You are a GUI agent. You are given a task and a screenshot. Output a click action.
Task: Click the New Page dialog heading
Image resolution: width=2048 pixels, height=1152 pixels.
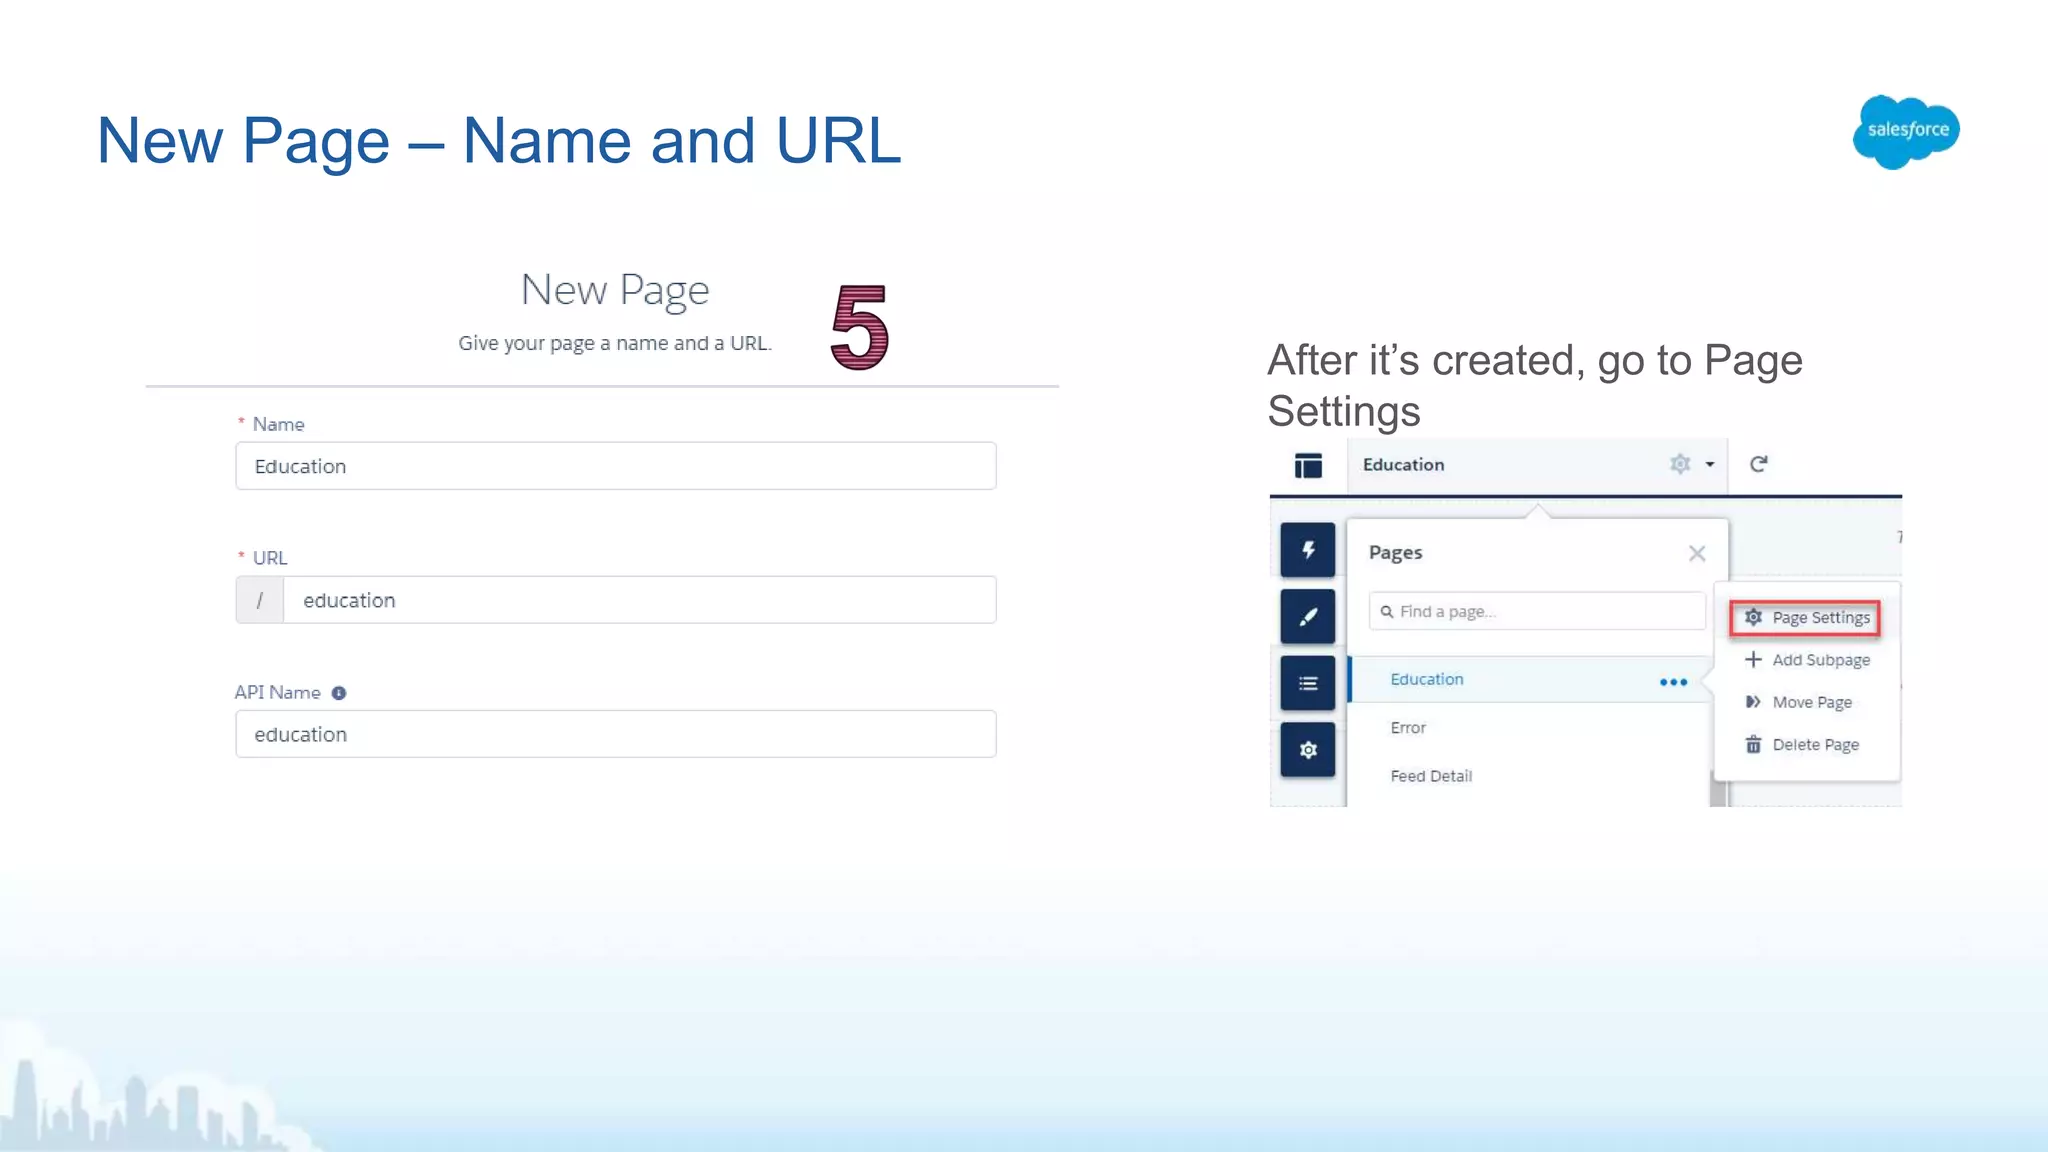click(615, 290)
